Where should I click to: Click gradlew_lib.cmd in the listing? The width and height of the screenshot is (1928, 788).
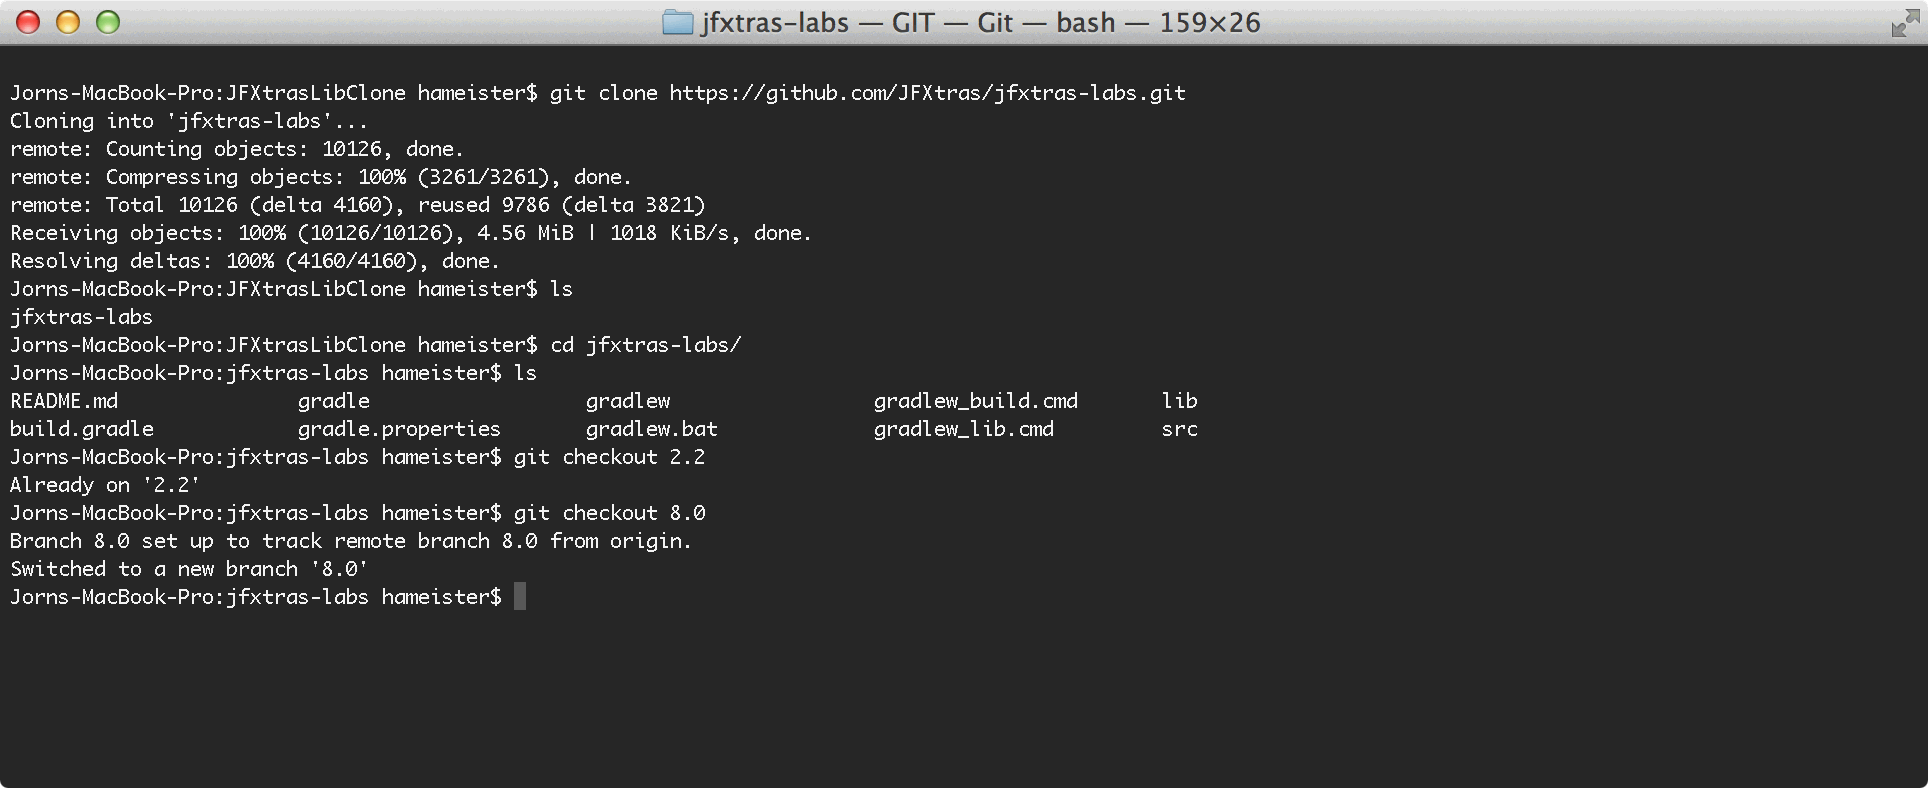click(x=963, y=429)
